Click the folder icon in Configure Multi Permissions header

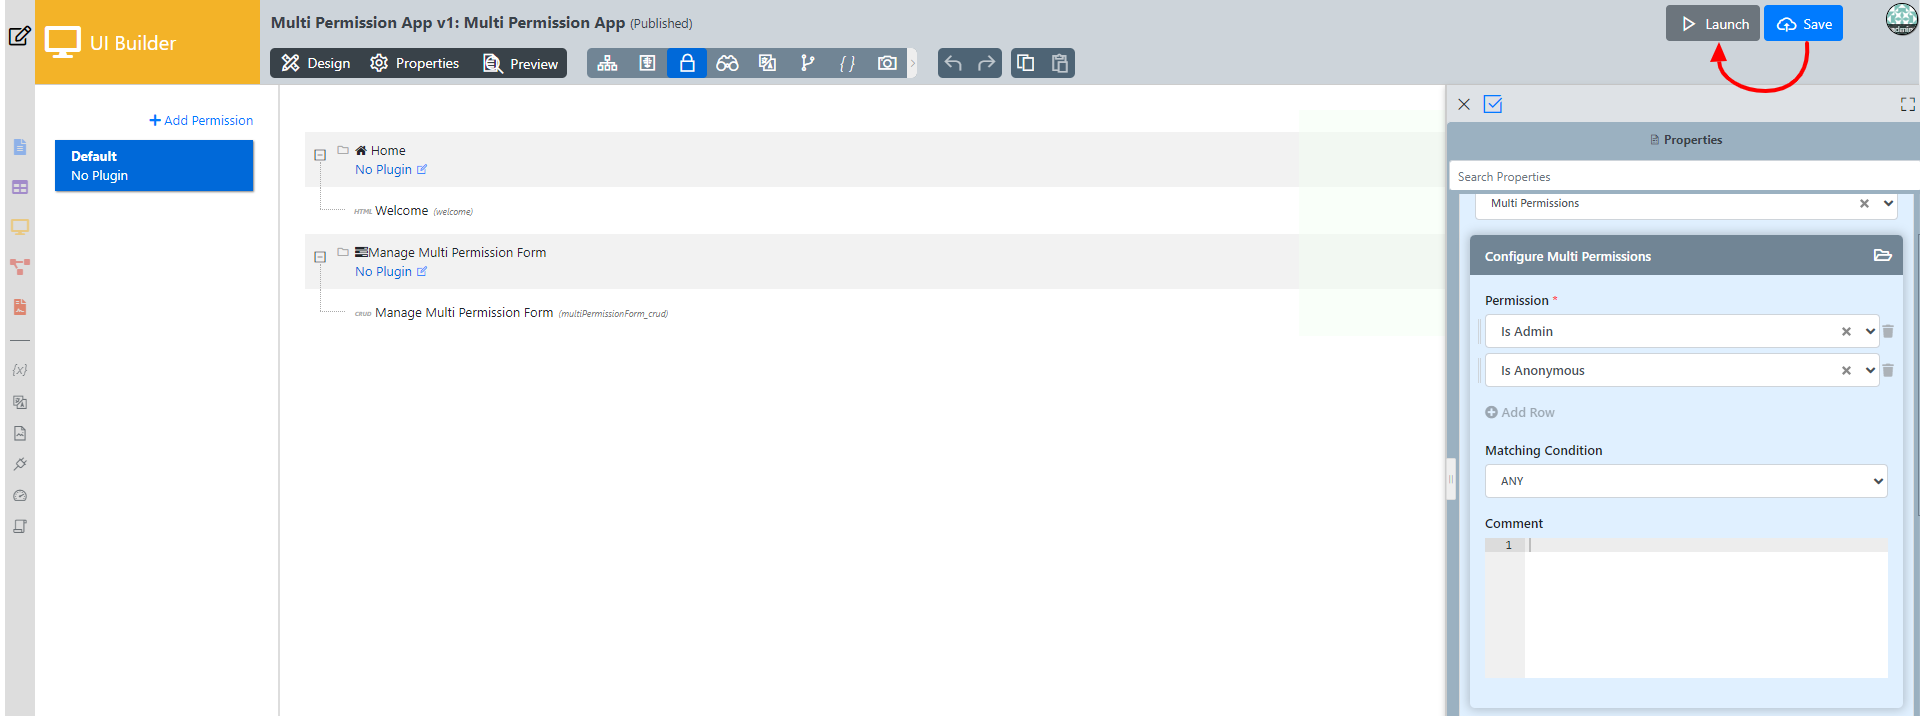click(1882, 255)
